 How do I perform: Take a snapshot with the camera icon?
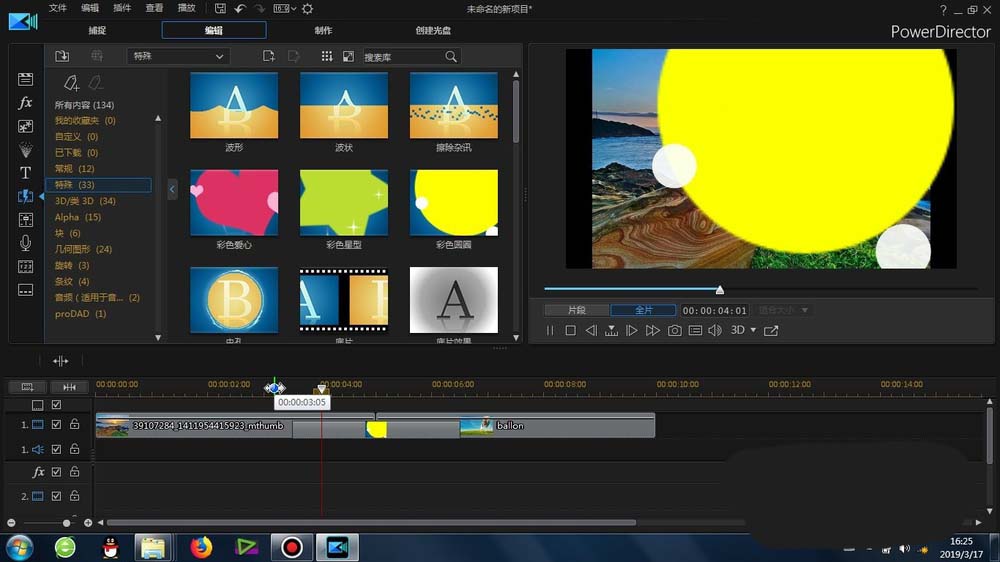coord(675,331)
